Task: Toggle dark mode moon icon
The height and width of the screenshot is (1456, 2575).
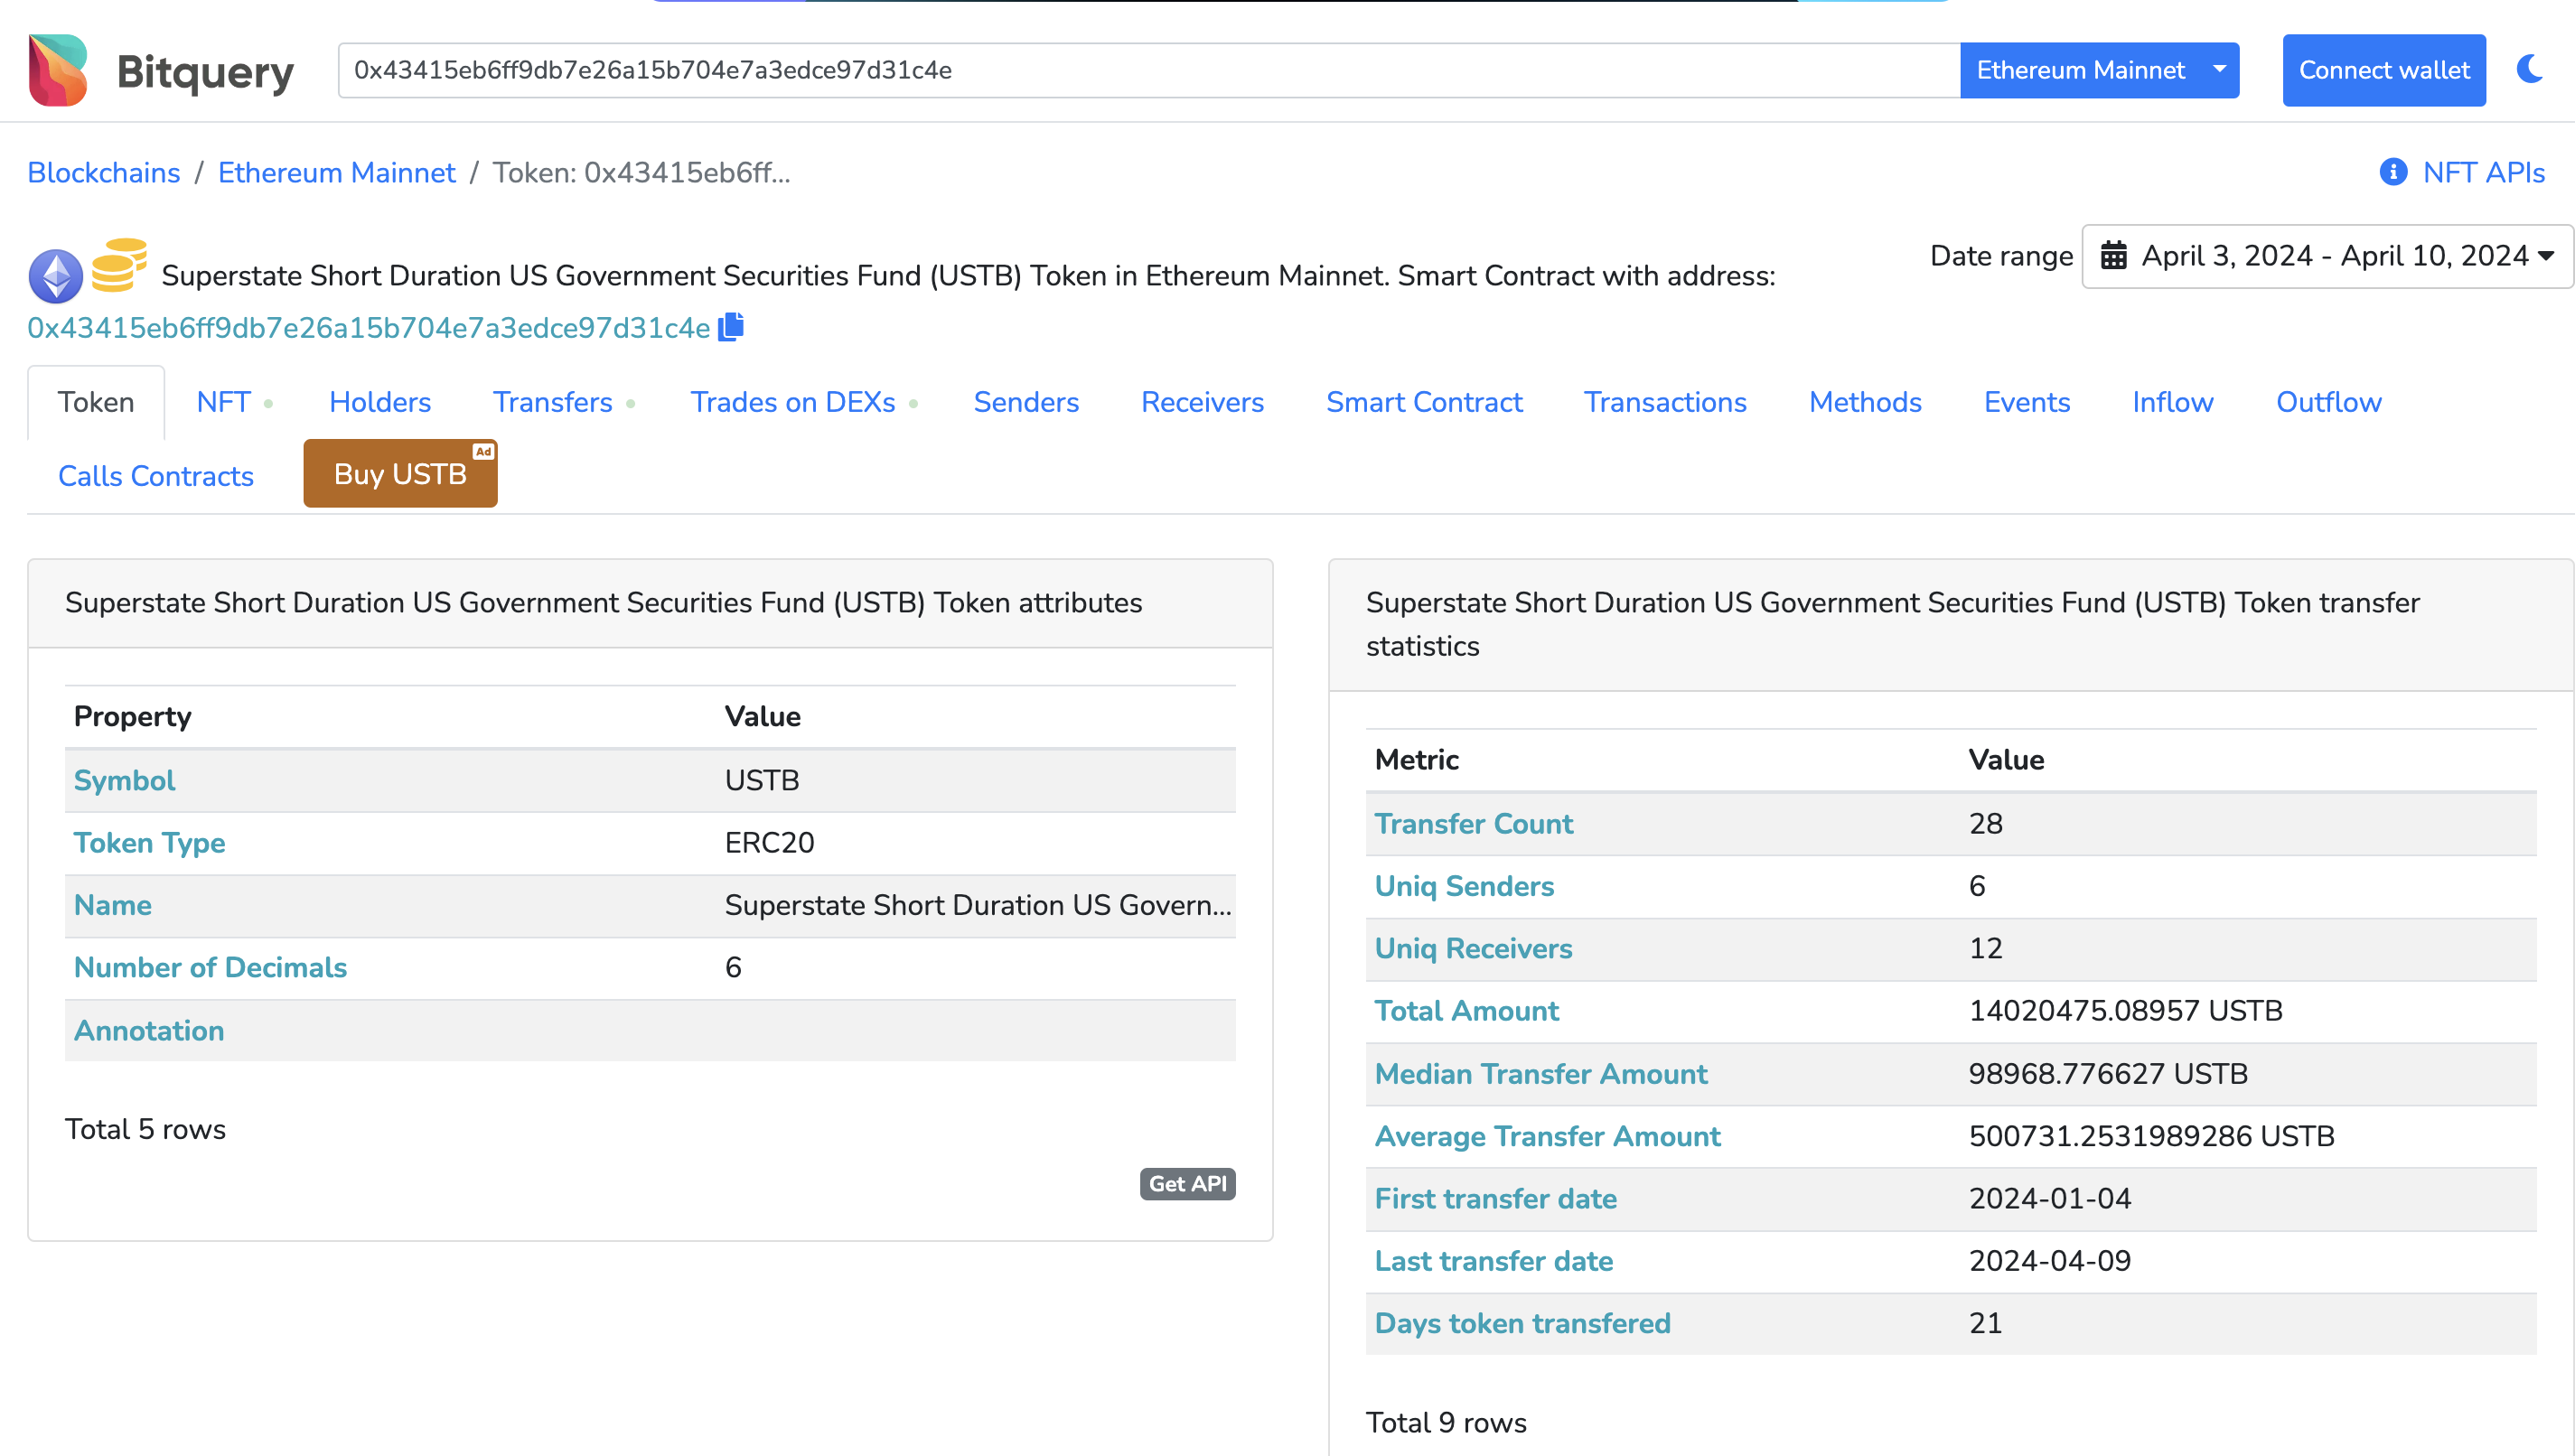Action: click(2530, 69)
